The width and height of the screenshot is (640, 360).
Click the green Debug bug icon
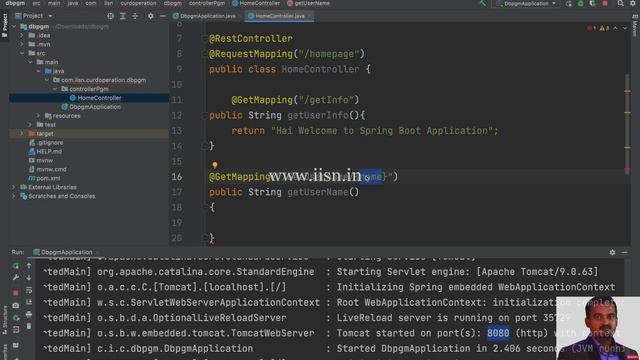[580, 4]
